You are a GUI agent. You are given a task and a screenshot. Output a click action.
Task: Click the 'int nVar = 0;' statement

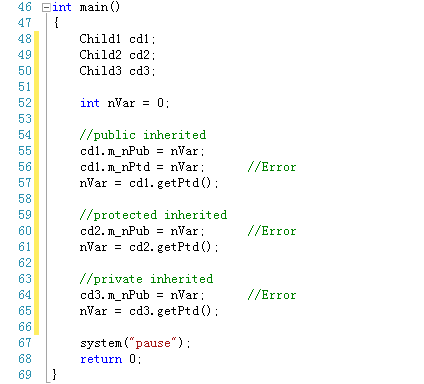click(125, 103)
